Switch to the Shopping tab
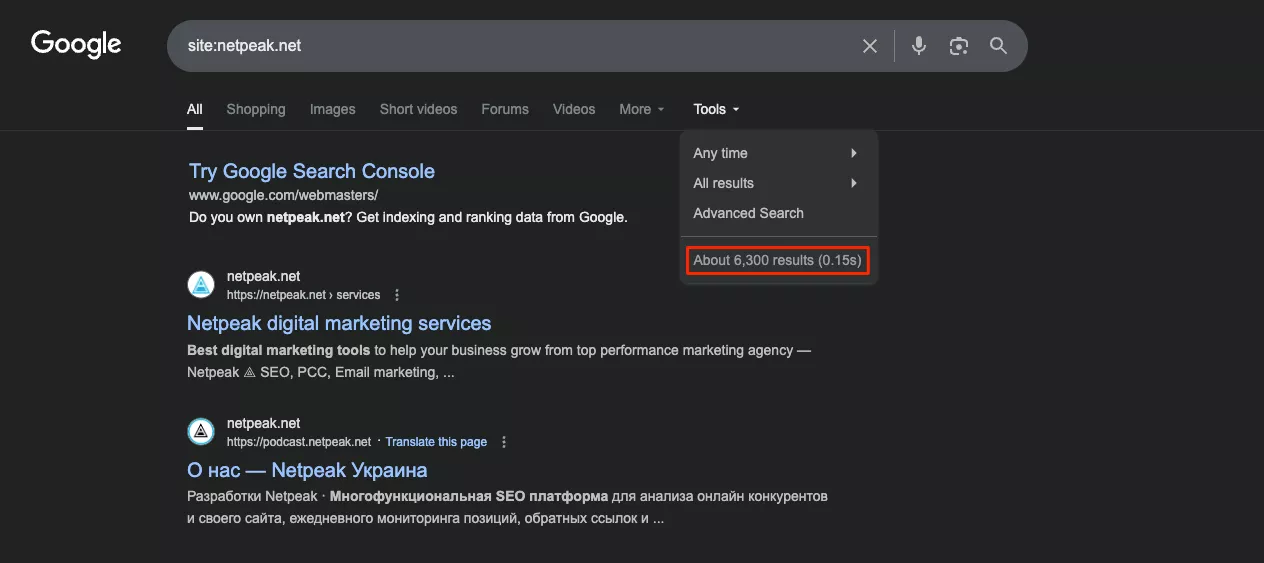Screen dimensions: 1264x563 pyautogui.click(x=255, y=109)
